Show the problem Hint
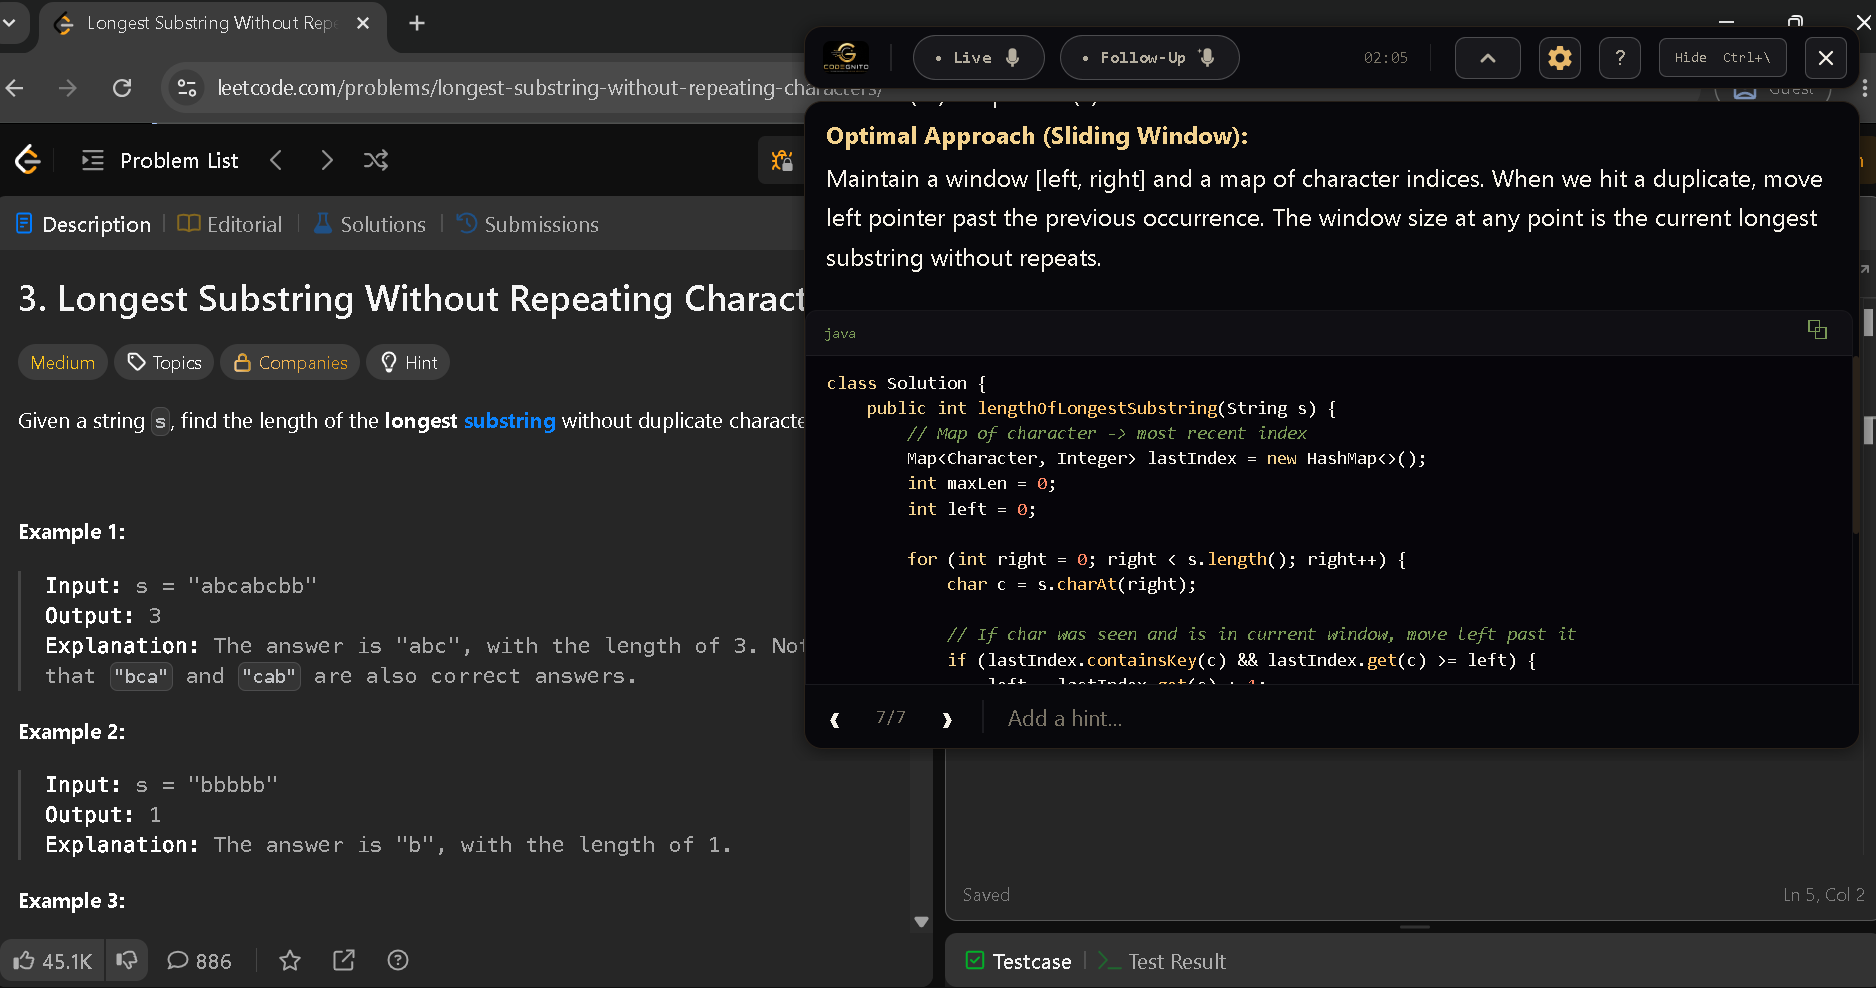Viewport: 1876px width, 988px height. coord(408,362)
